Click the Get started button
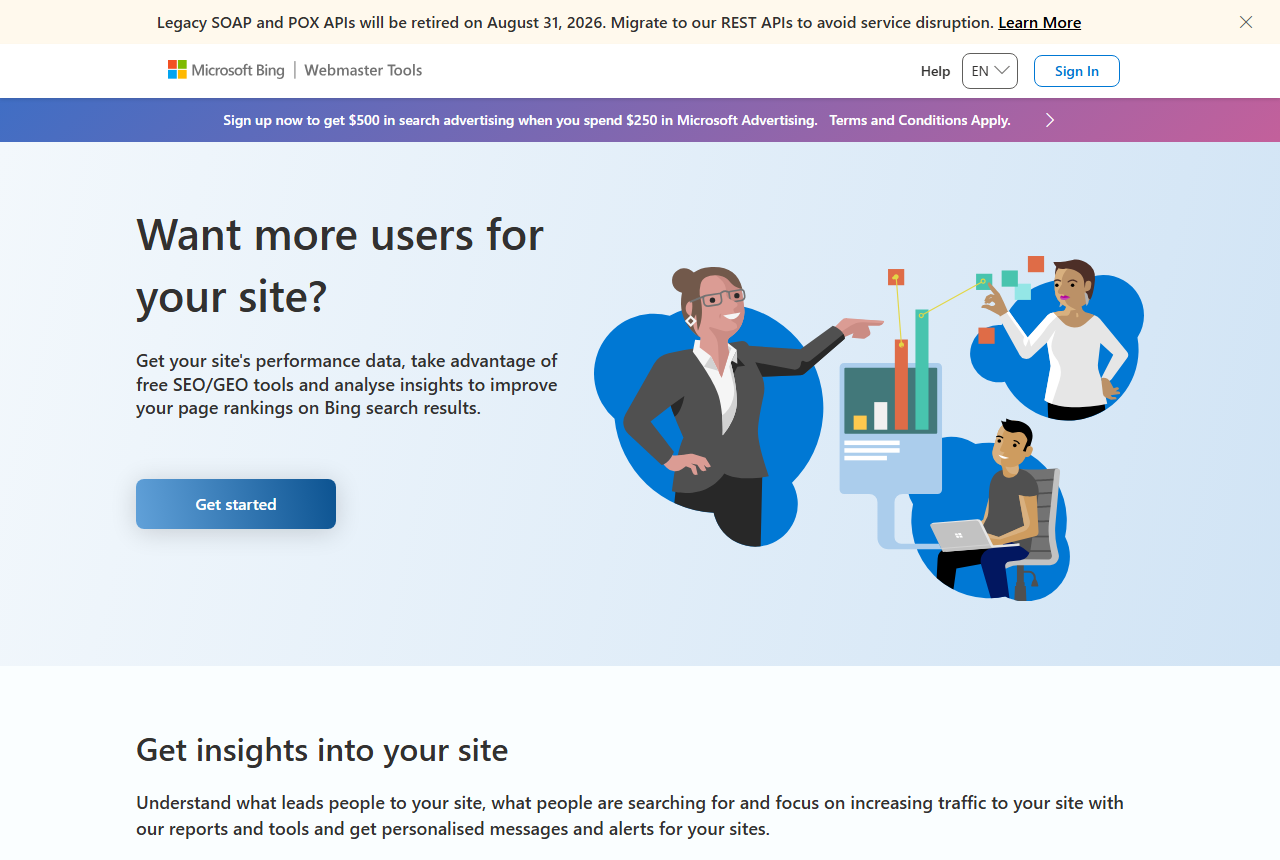 (236, 504)
